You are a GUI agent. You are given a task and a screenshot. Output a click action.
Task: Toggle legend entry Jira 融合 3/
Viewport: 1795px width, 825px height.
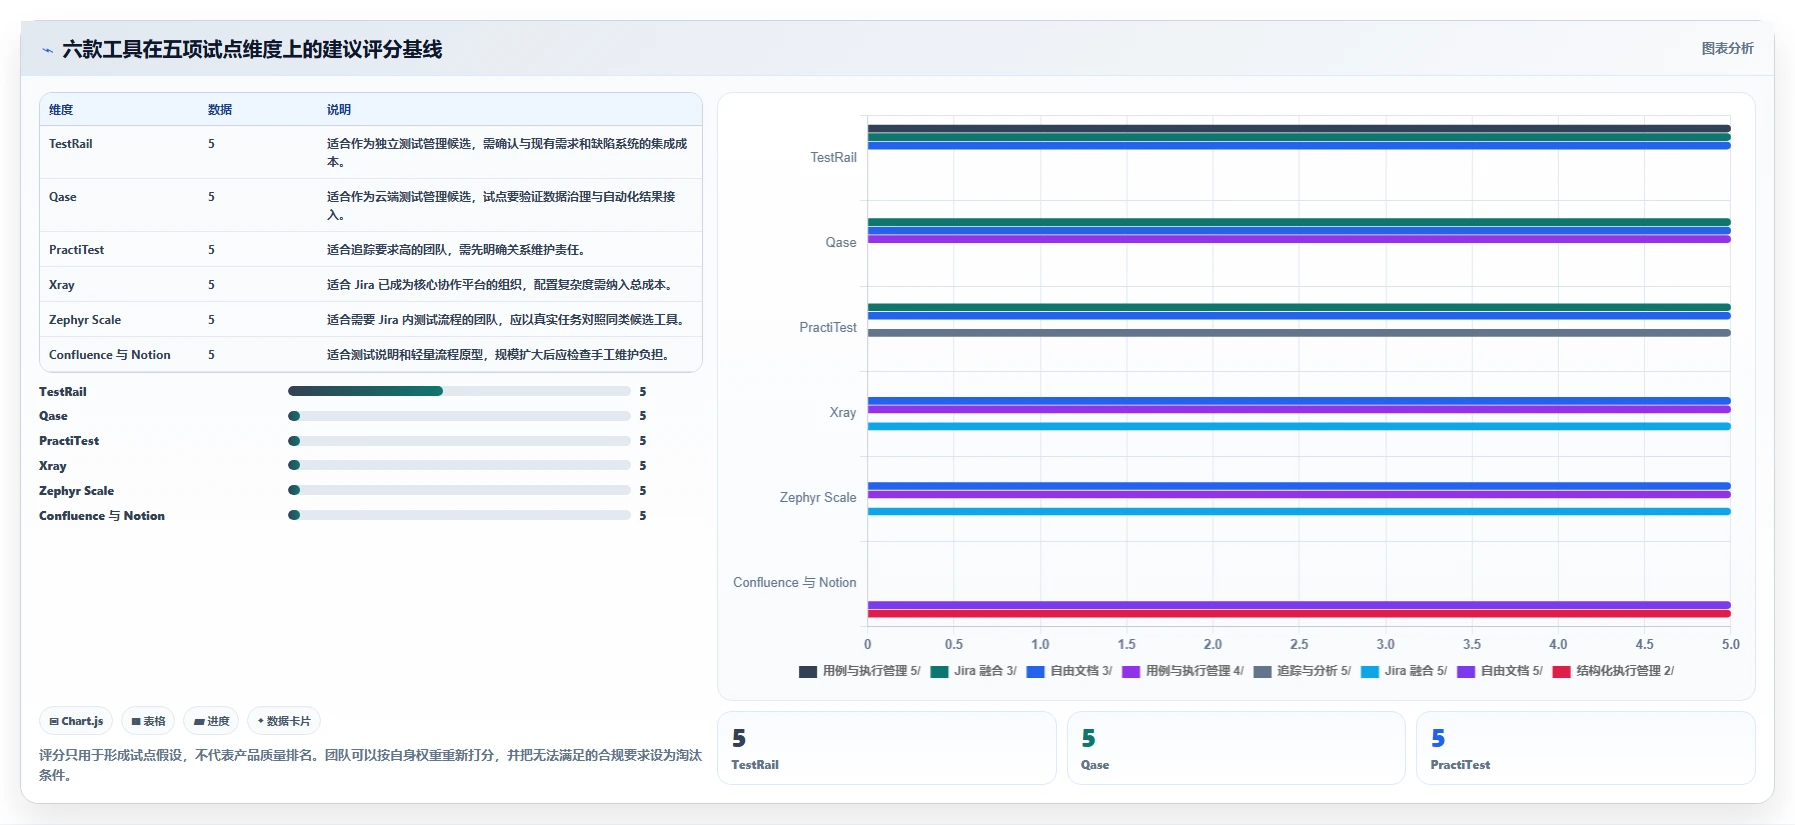pos(973,671)
